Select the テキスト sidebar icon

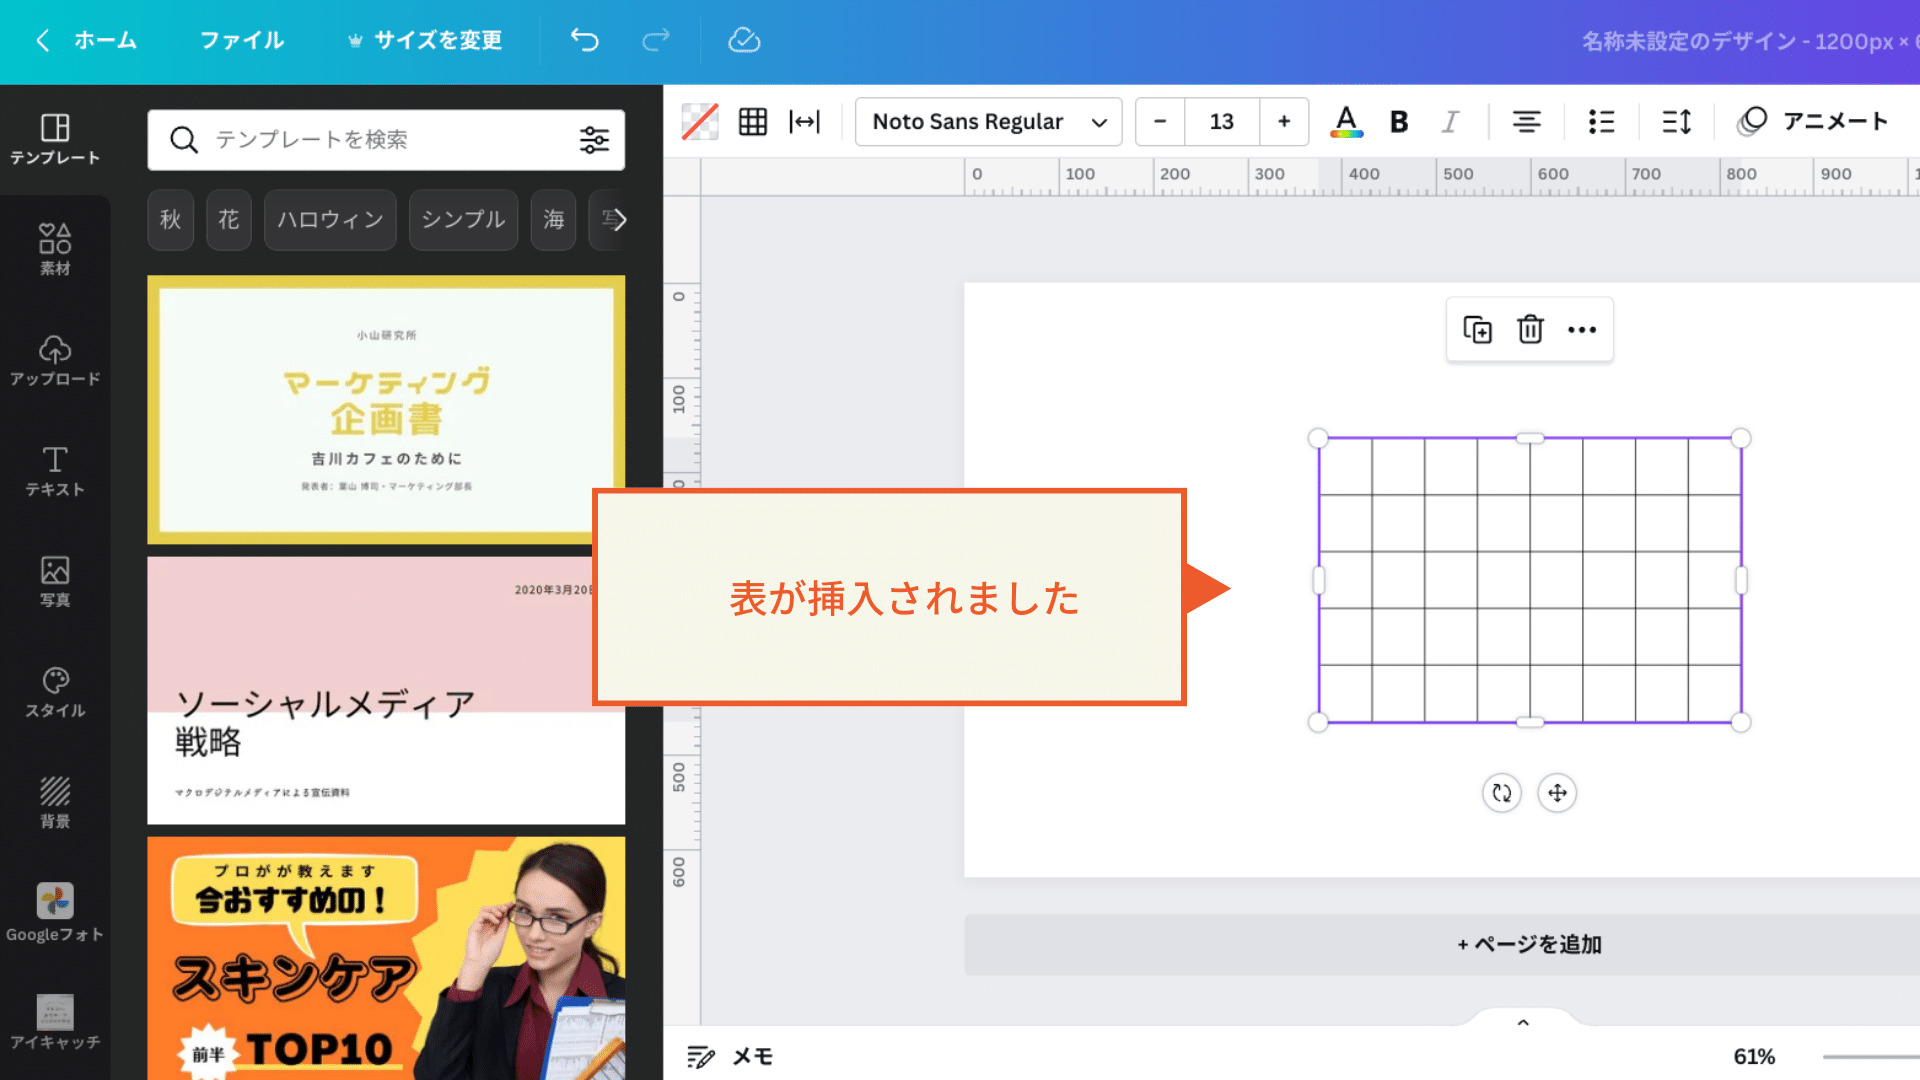click(x=55, y=470)
